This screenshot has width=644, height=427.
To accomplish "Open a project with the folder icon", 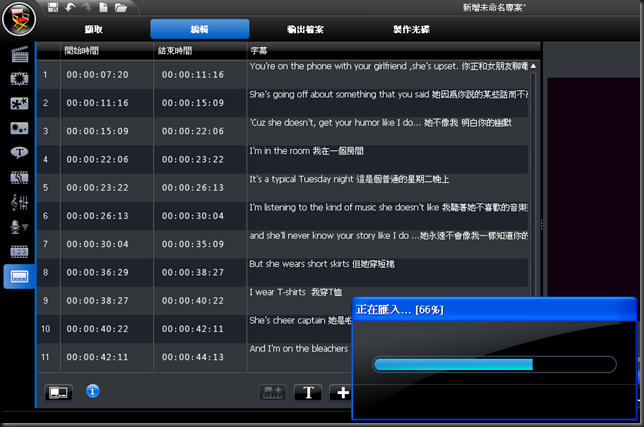I will pyautogui.click(x=121, y=7).
